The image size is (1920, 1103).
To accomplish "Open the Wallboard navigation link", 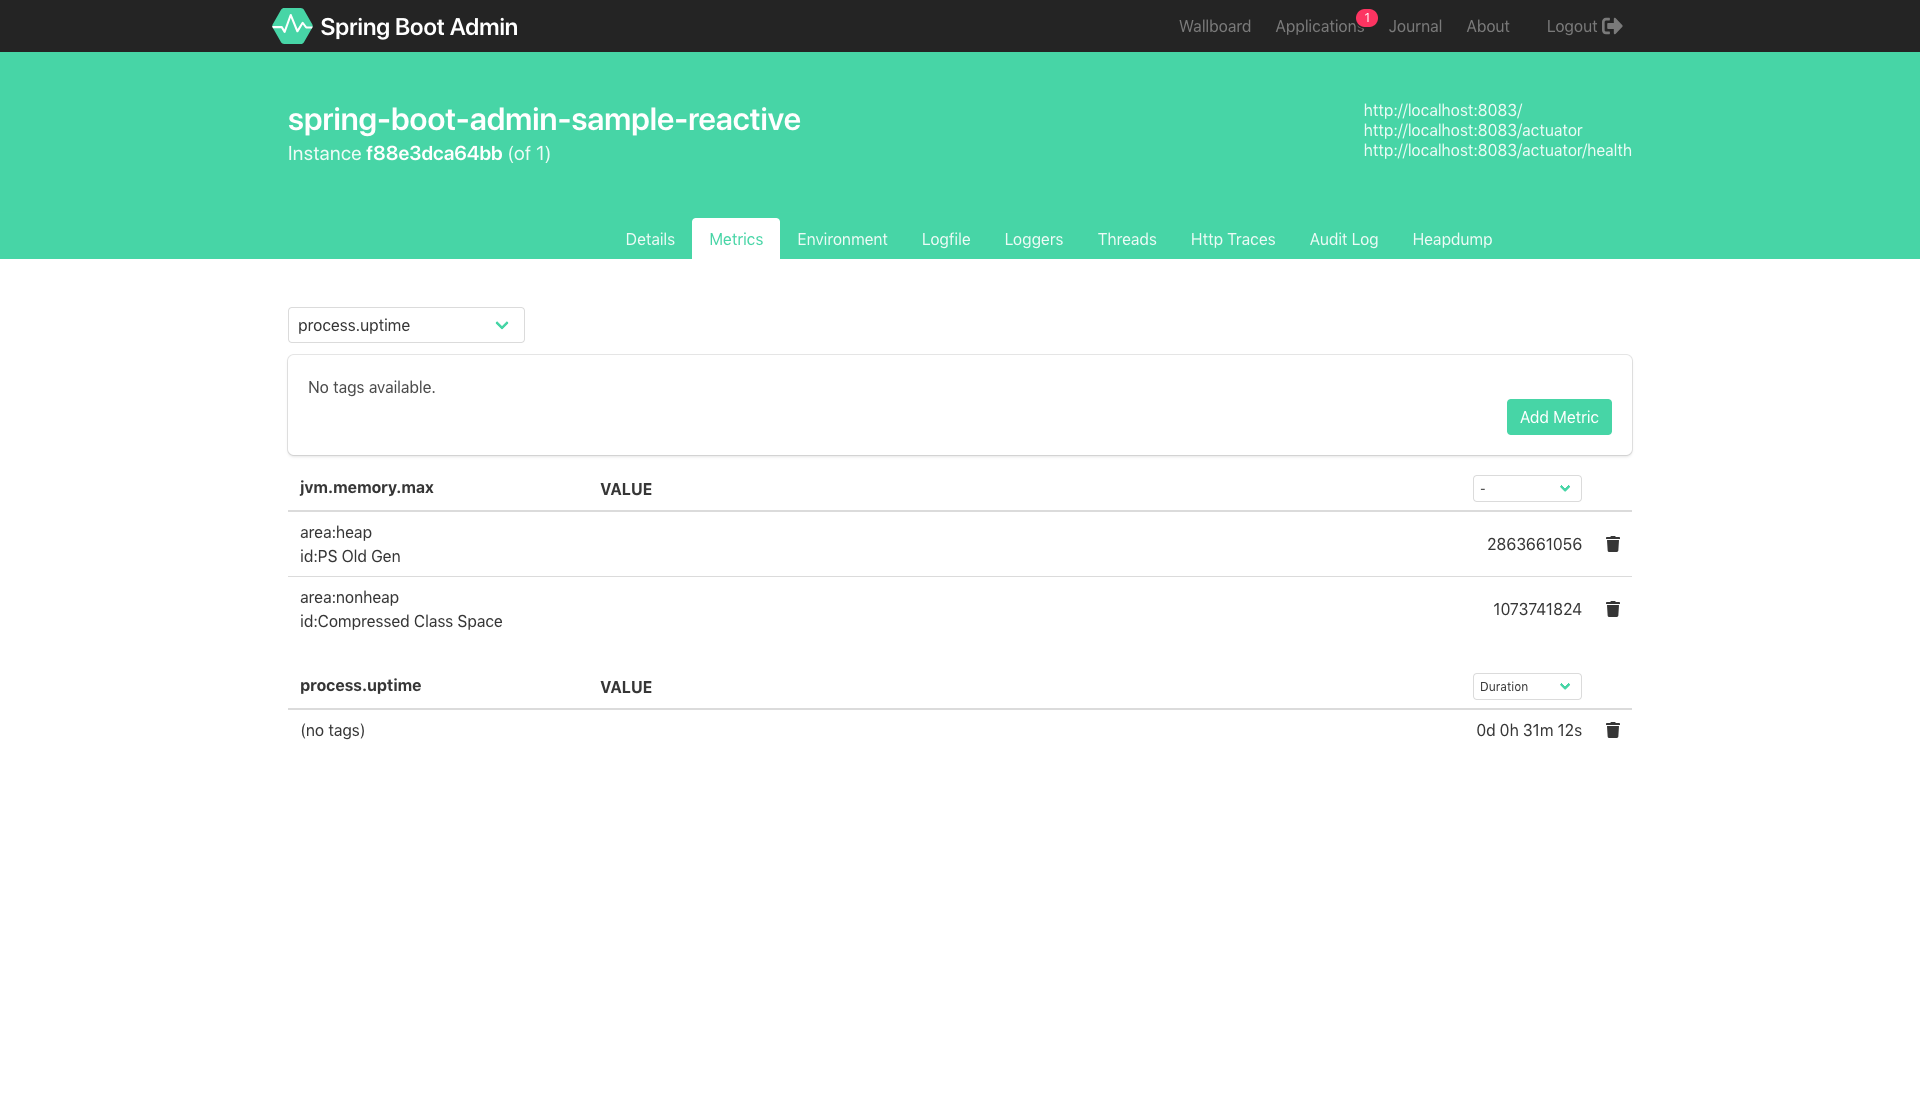I will click(1215, 26).
